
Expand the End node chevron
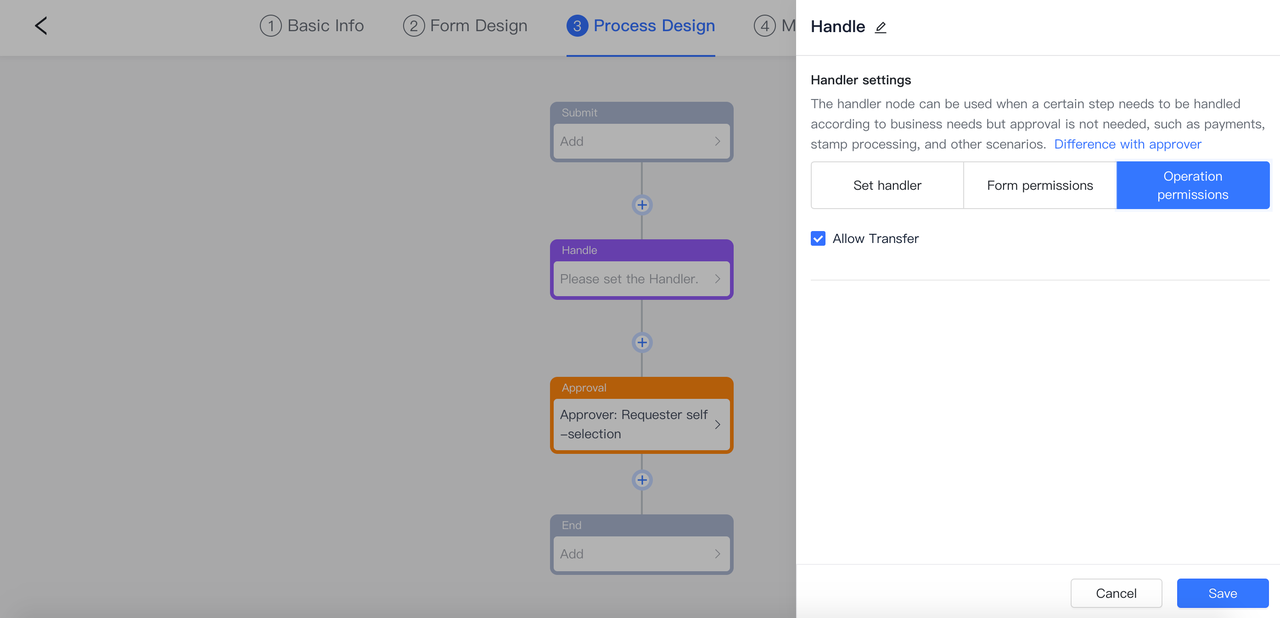[x=717, y=554]
